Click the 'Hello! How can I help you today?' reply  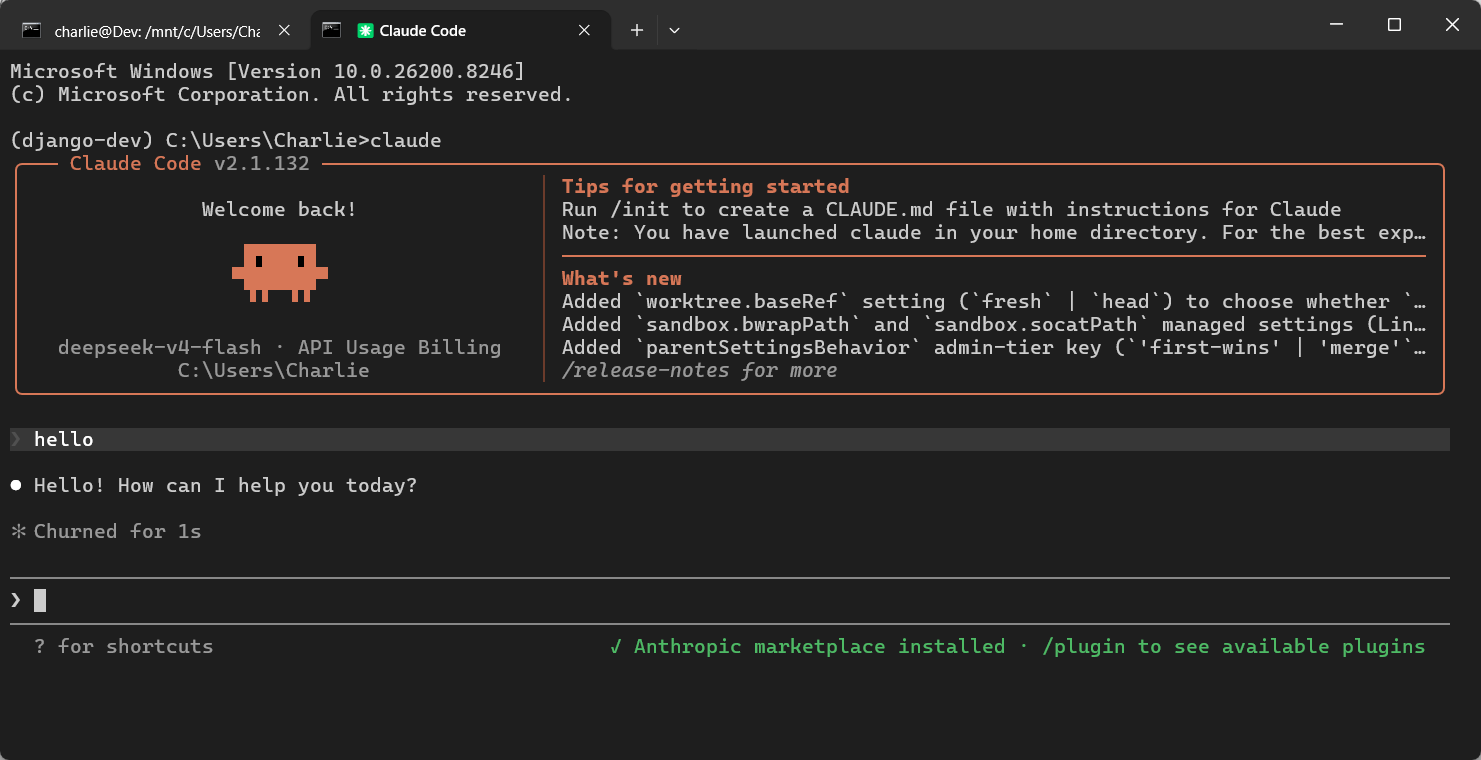click(225, 486)
